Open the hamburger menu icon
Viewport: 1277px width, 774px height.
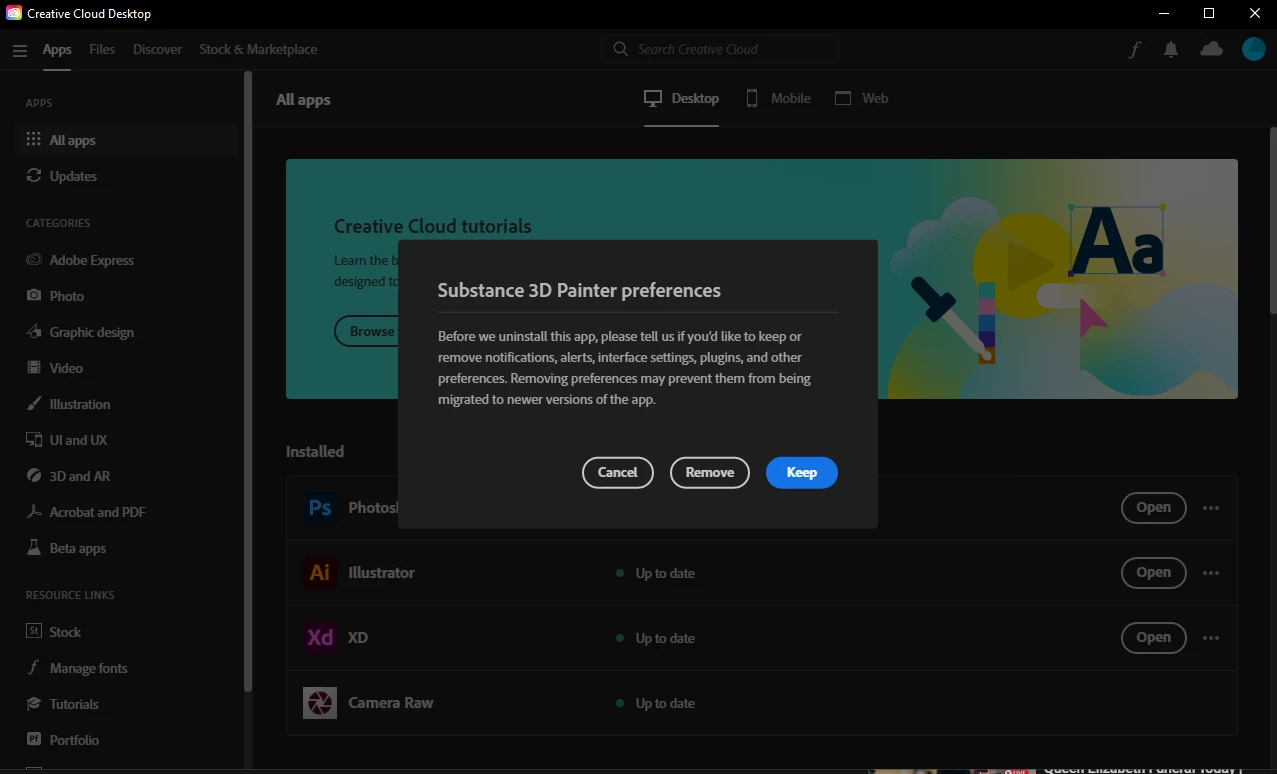coord(20,50)
